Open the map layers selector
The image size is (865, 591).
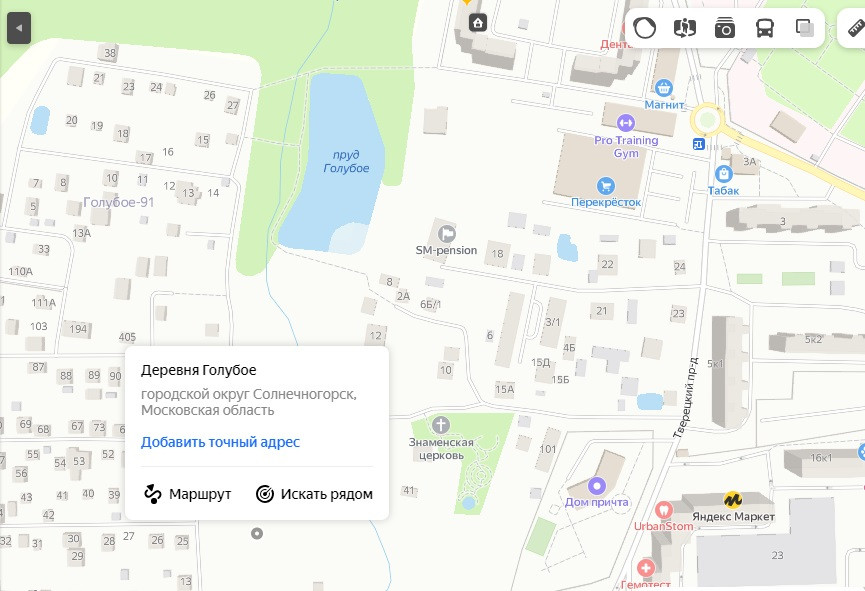click(805, 28)
